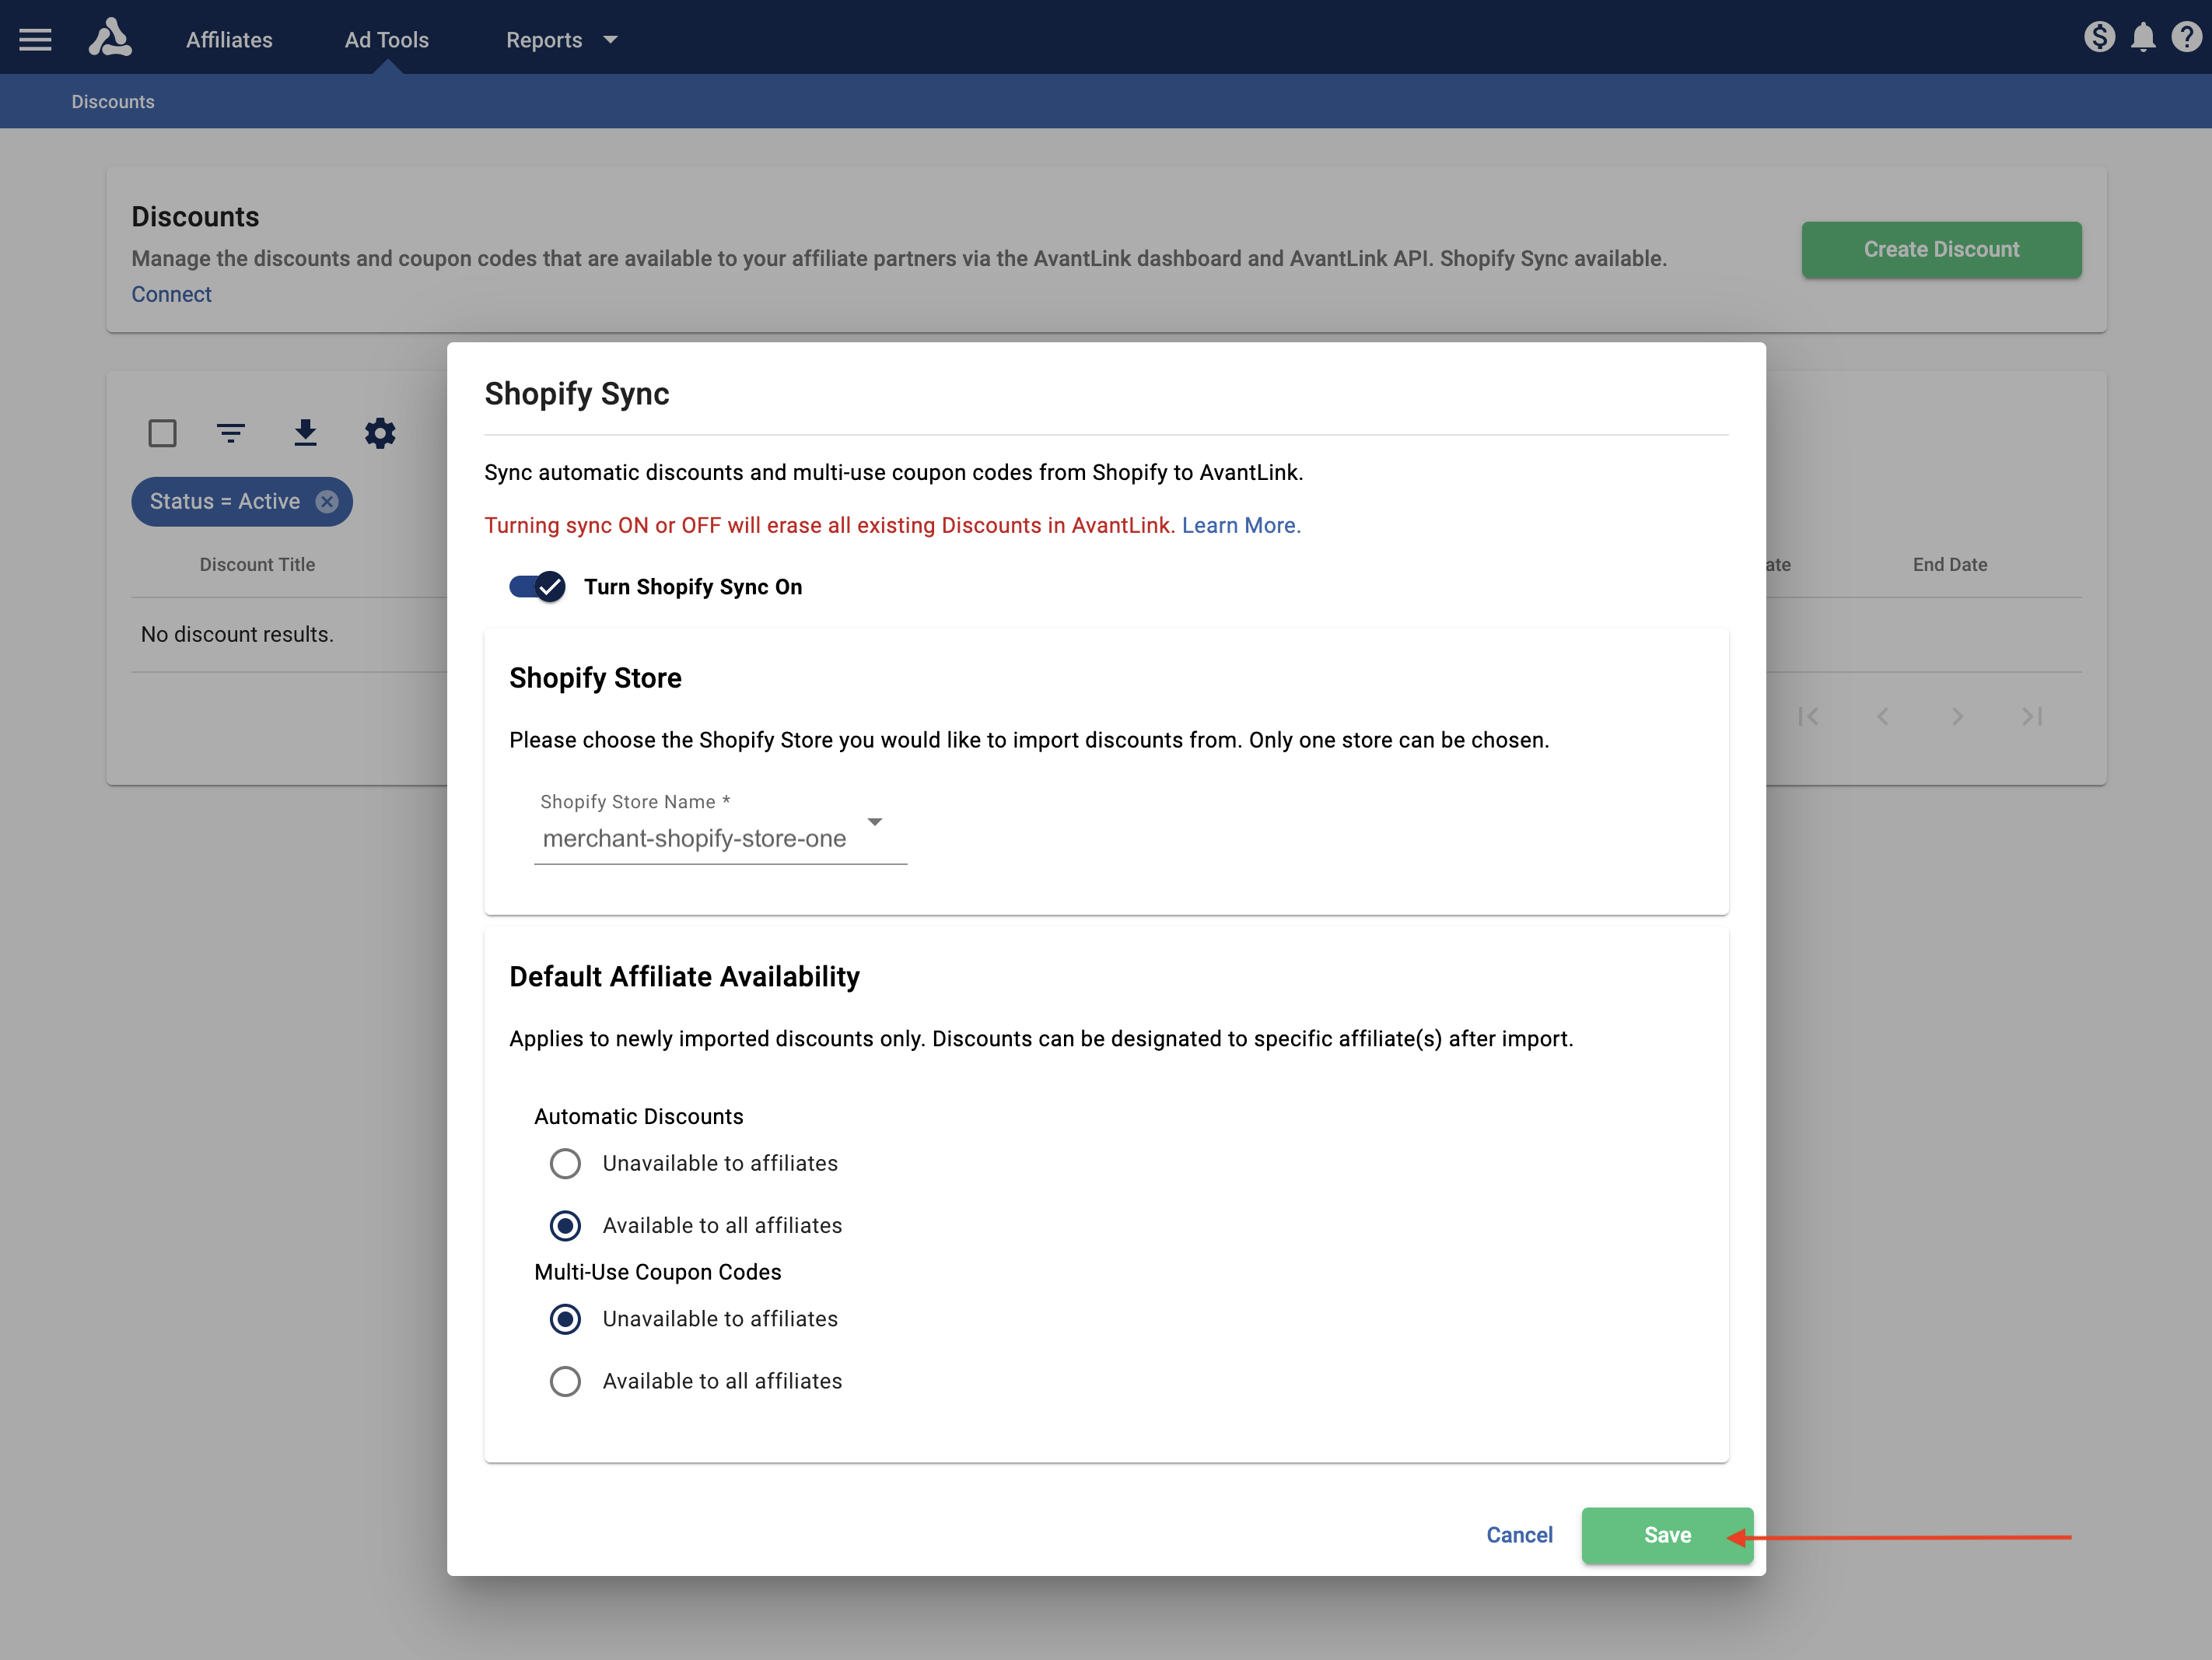This screenshot has width=2212, height=1660.
Task: Jump to last page with pagination arrow
Action: [2031, 716]
